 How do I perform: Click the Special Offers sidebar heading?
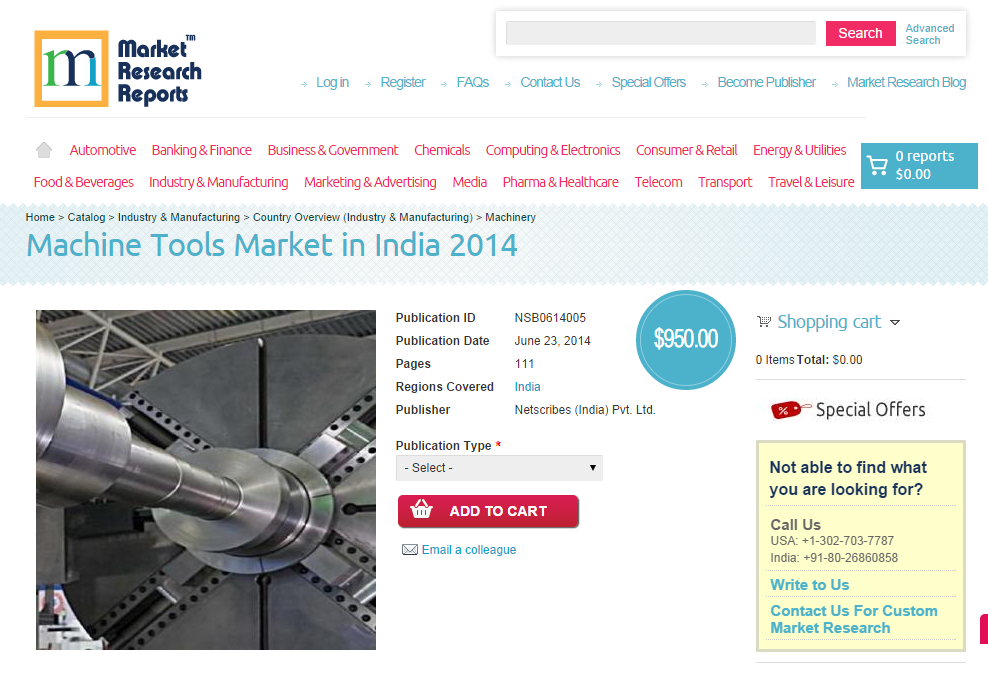click(870, 410)
